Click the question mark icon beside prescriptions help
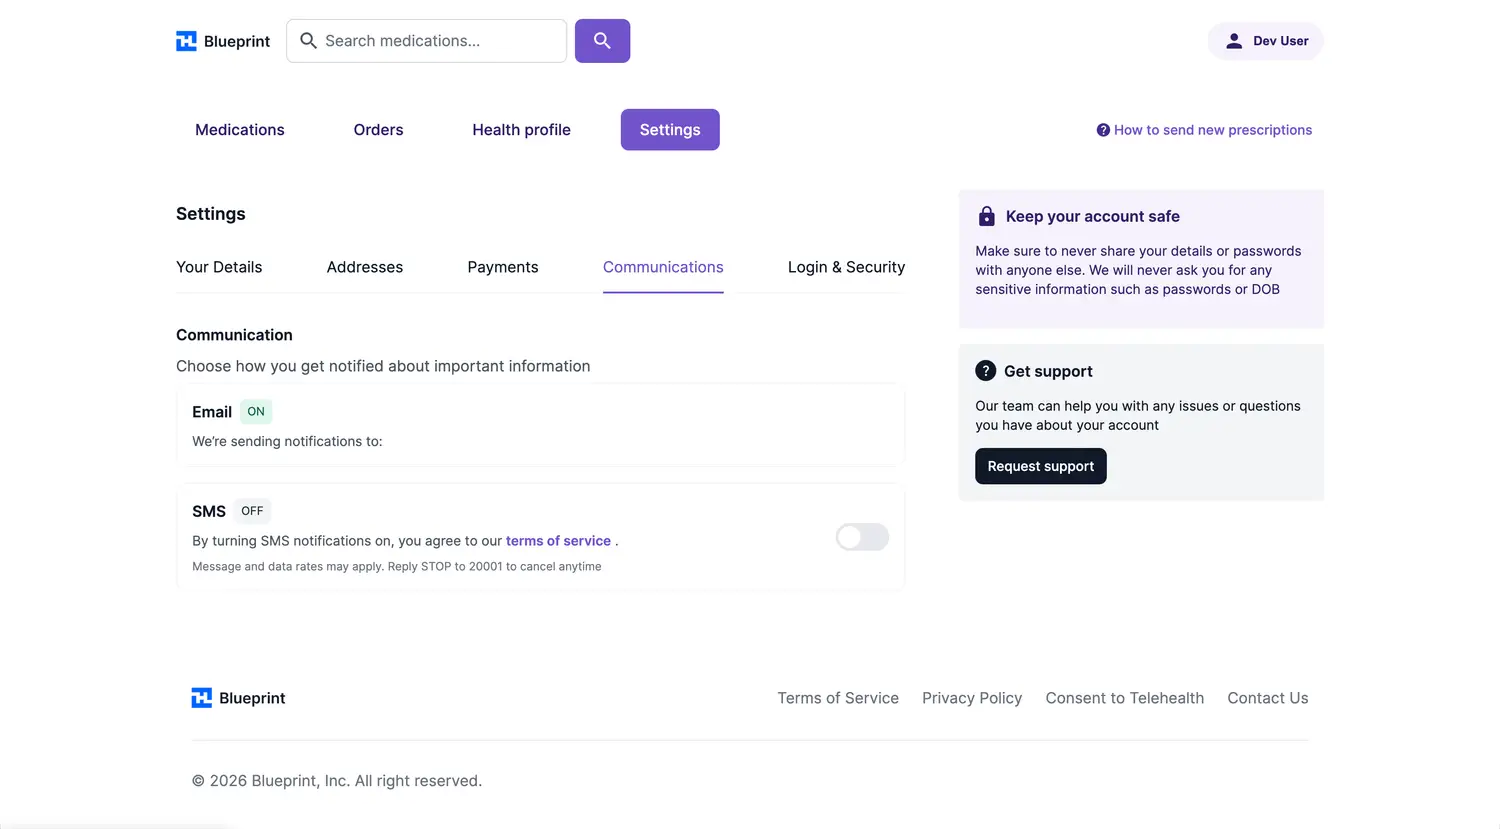The width and height of the screenshot is (1500, 829). [1103, 130]
